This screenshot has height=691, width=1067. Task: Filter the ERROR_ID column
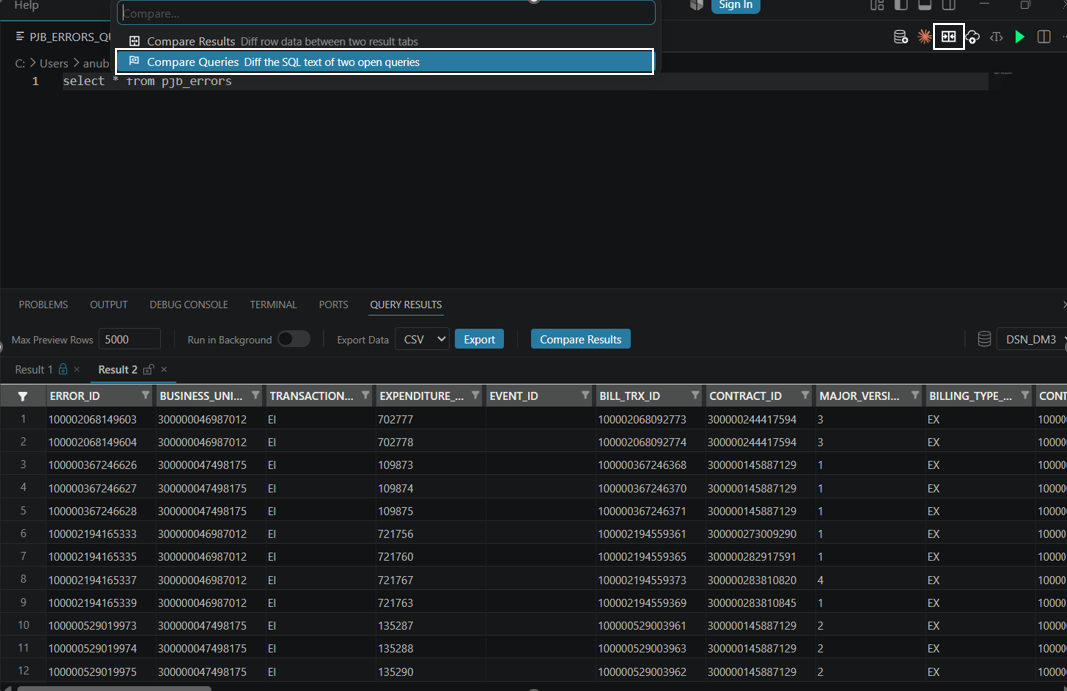click(146, 395)
